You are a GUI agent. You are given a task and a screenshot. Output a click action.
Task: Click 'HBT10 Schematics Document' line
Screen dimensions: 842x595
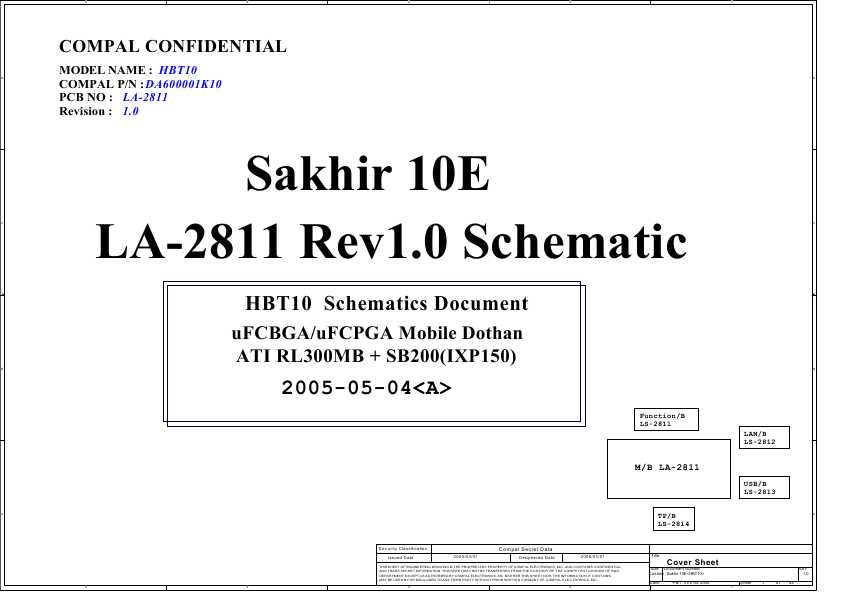click(x=387, y=303)
